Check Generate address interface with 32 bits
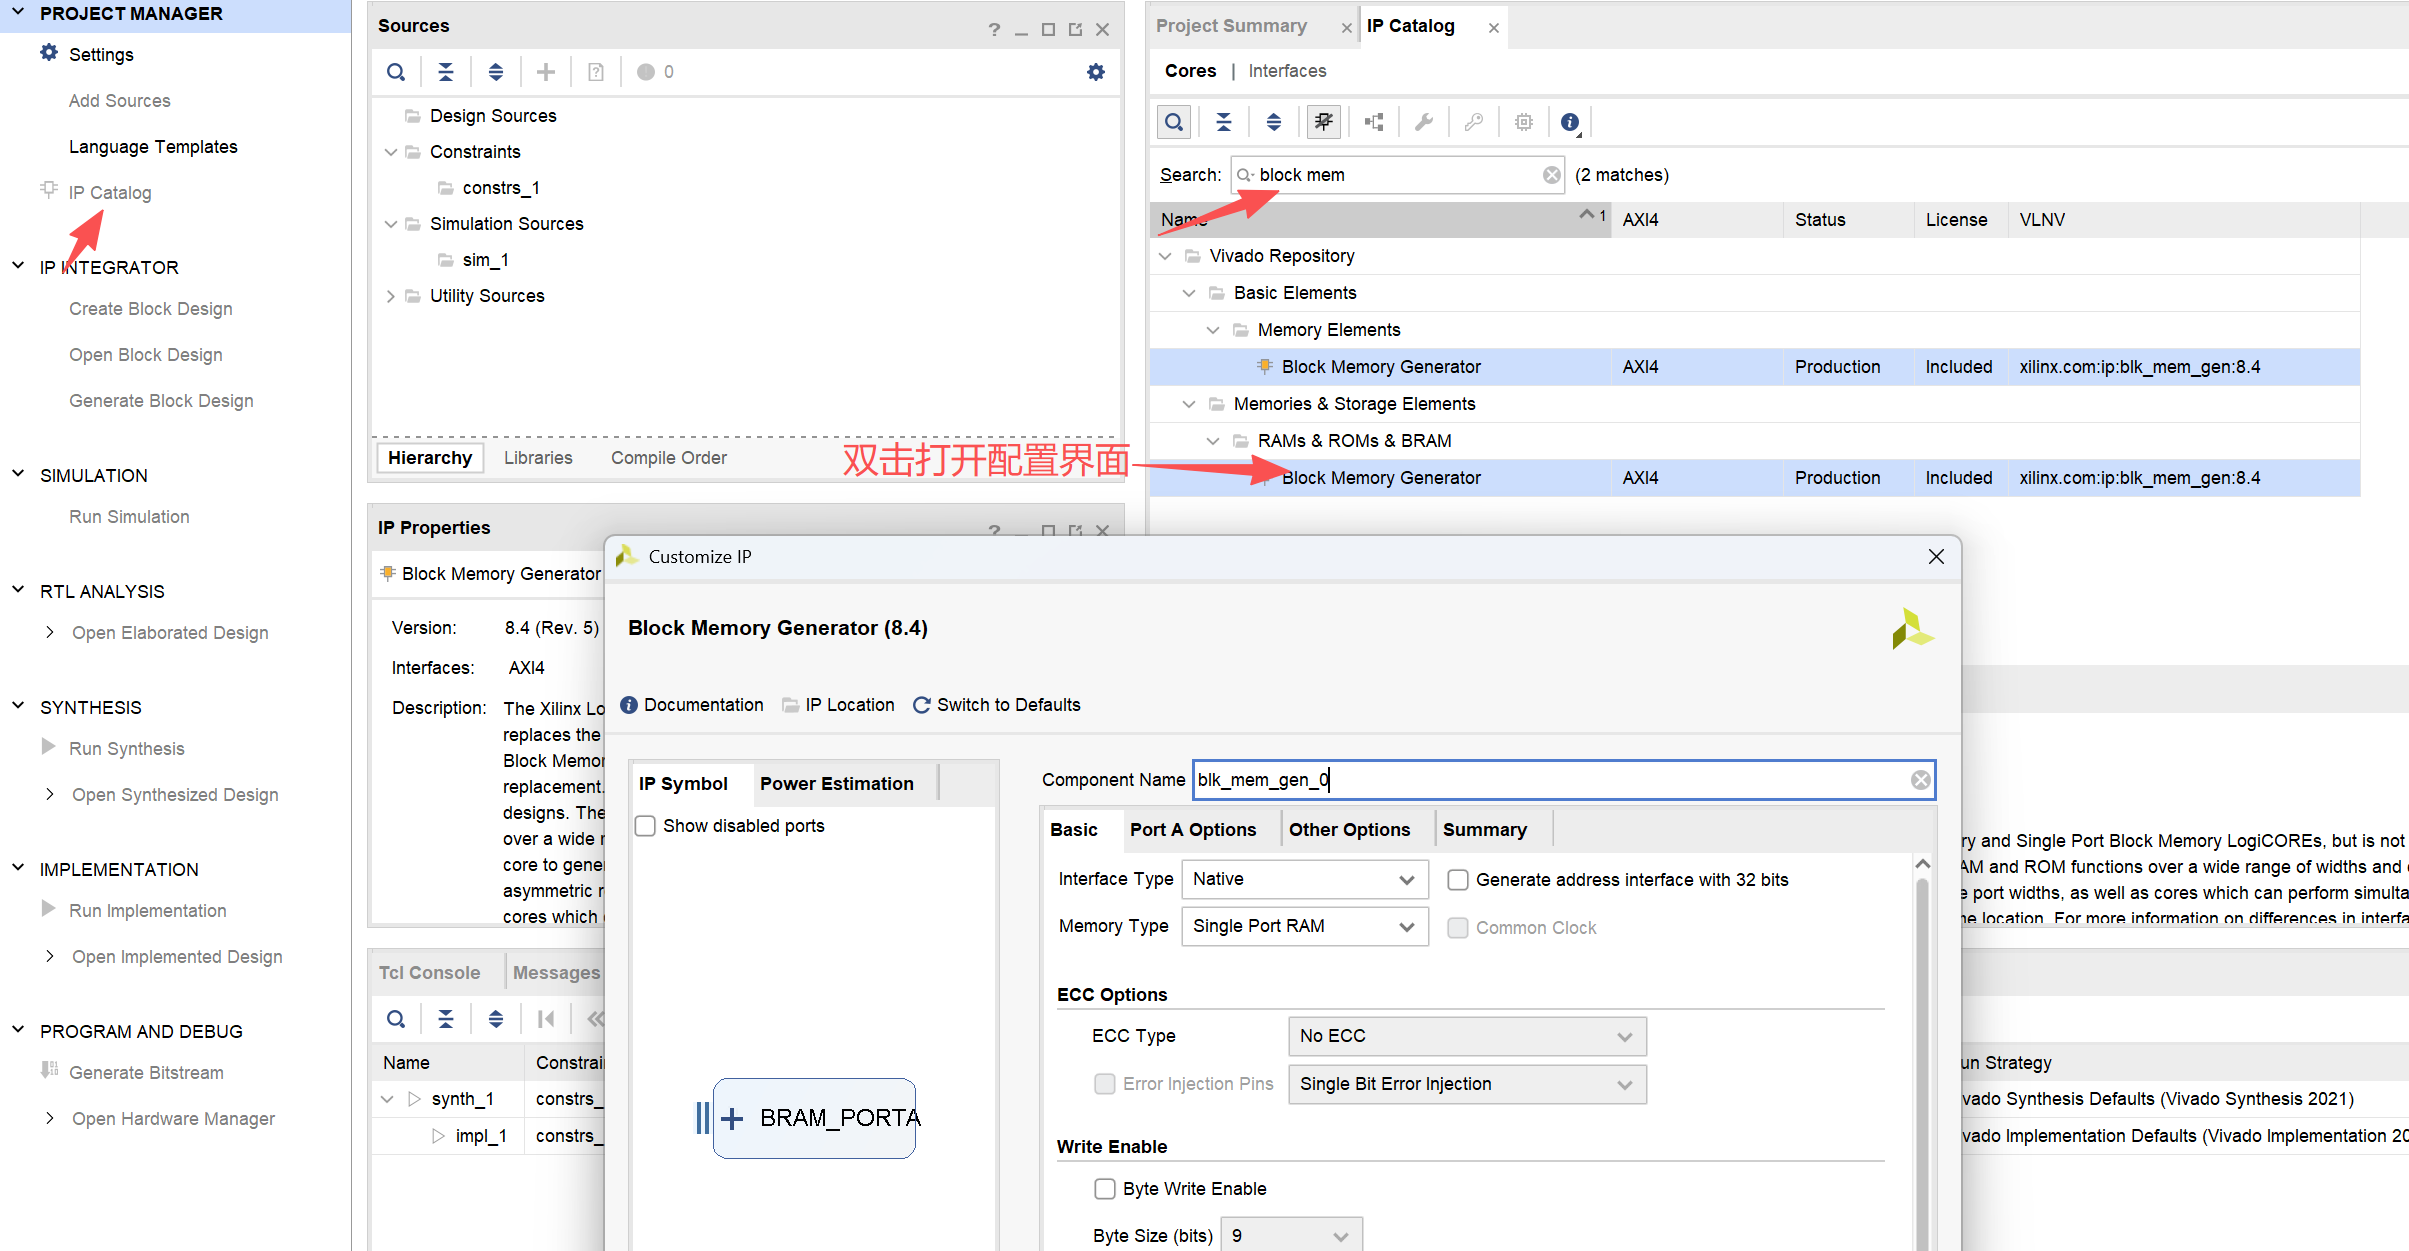2409x1251 pixels. 1458,880
